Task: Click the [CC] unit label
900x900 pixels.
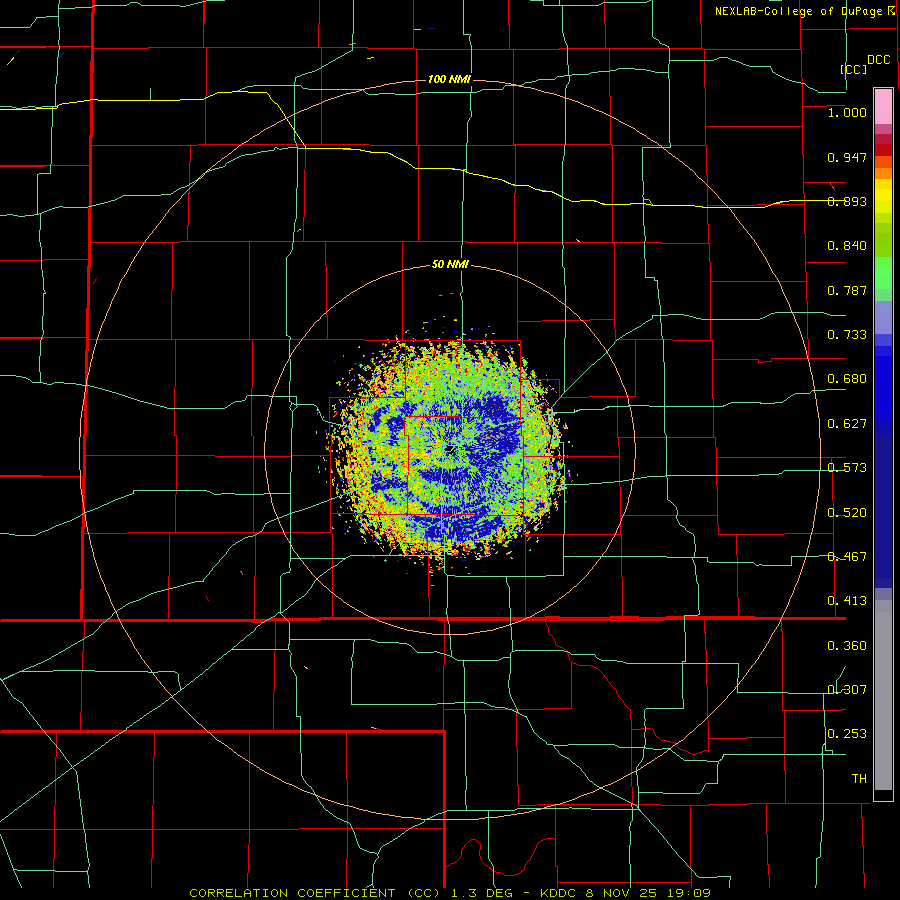Action: (x=853, y=69)
